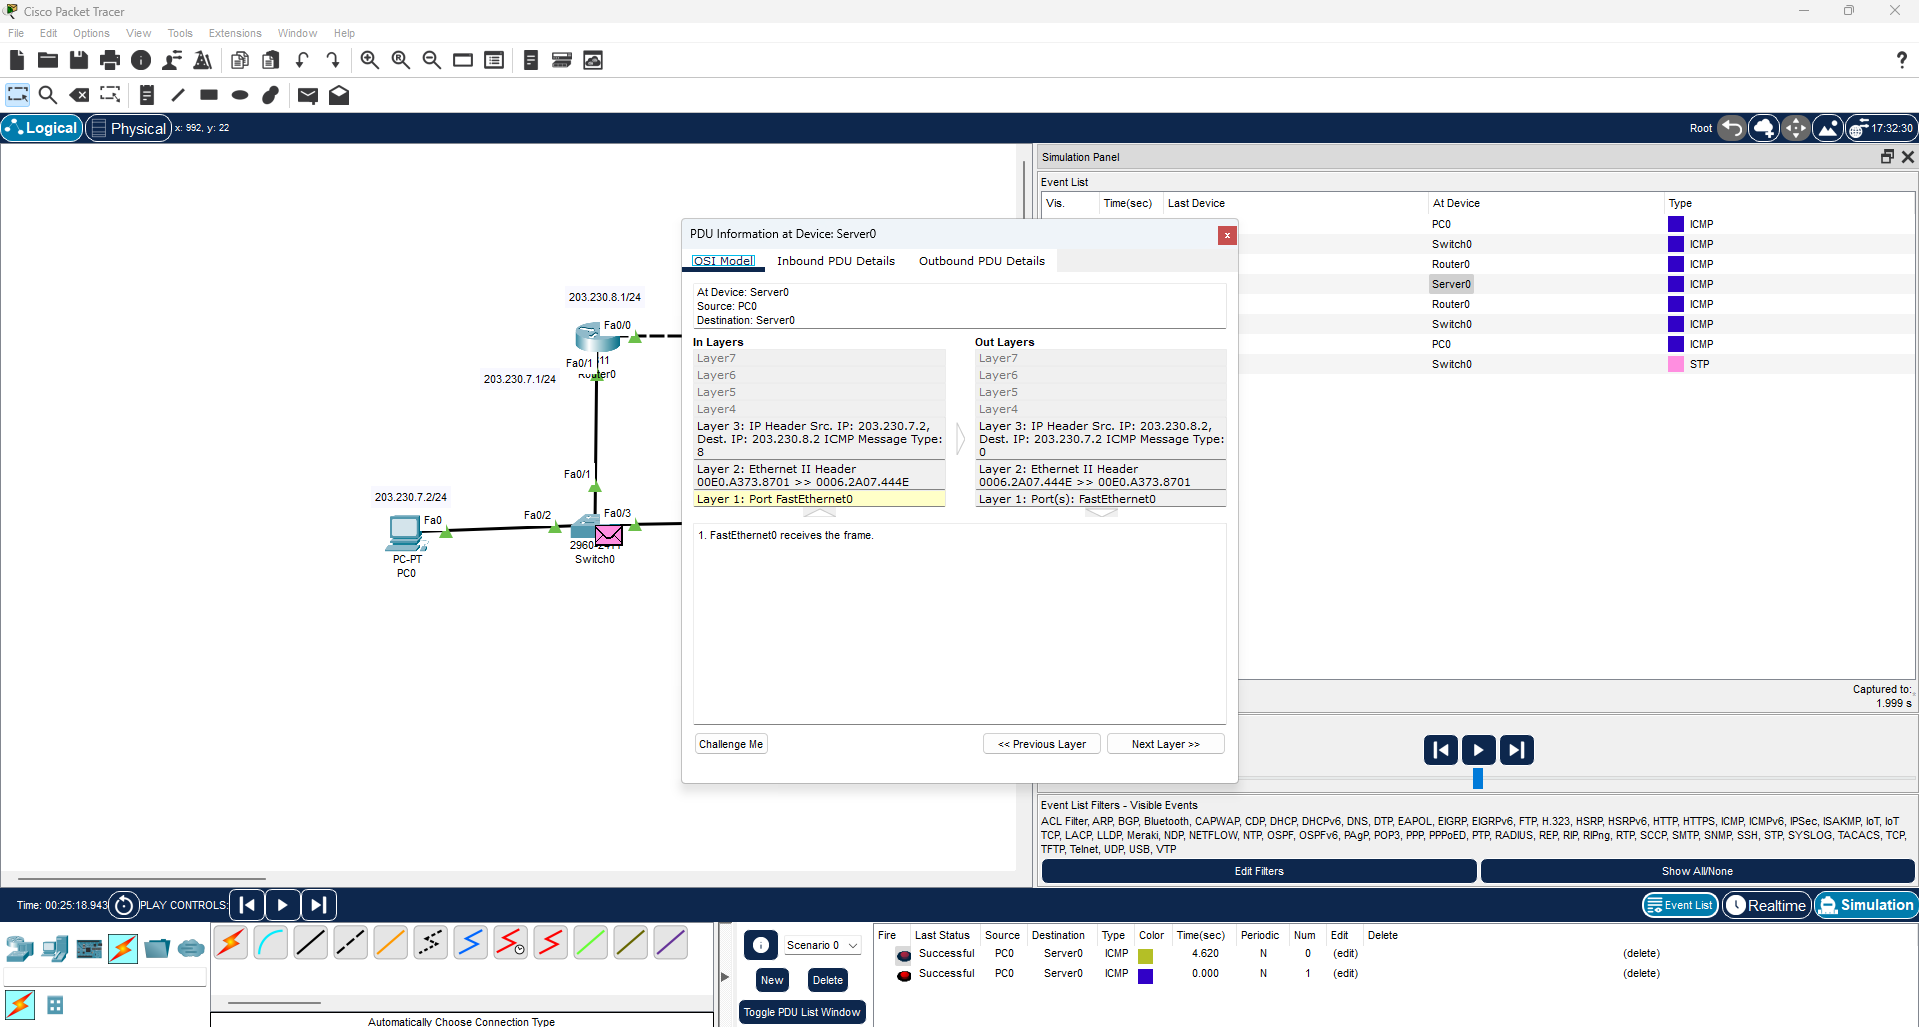
Task: Switch to Physical workspace view
Action: click(x=129, y=128)
